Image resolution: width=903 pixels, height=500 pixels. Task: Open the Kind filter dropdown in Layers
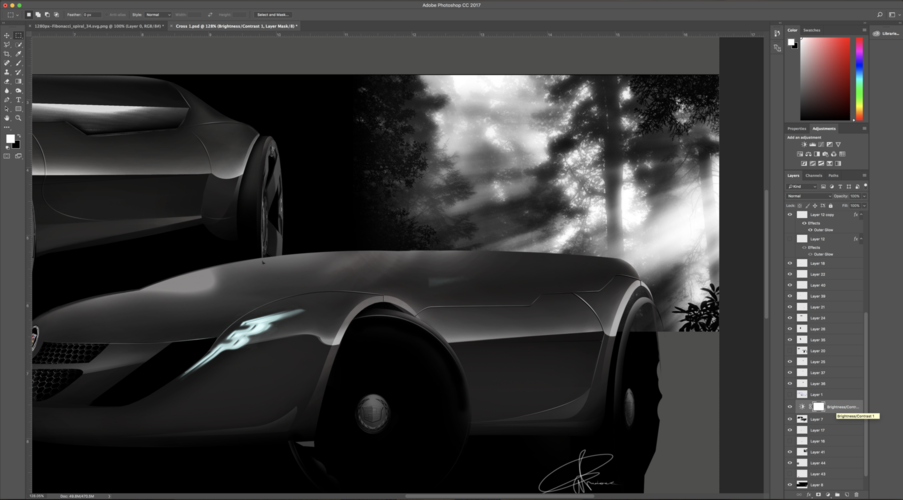pyautogui.click(x=802, y=187)
